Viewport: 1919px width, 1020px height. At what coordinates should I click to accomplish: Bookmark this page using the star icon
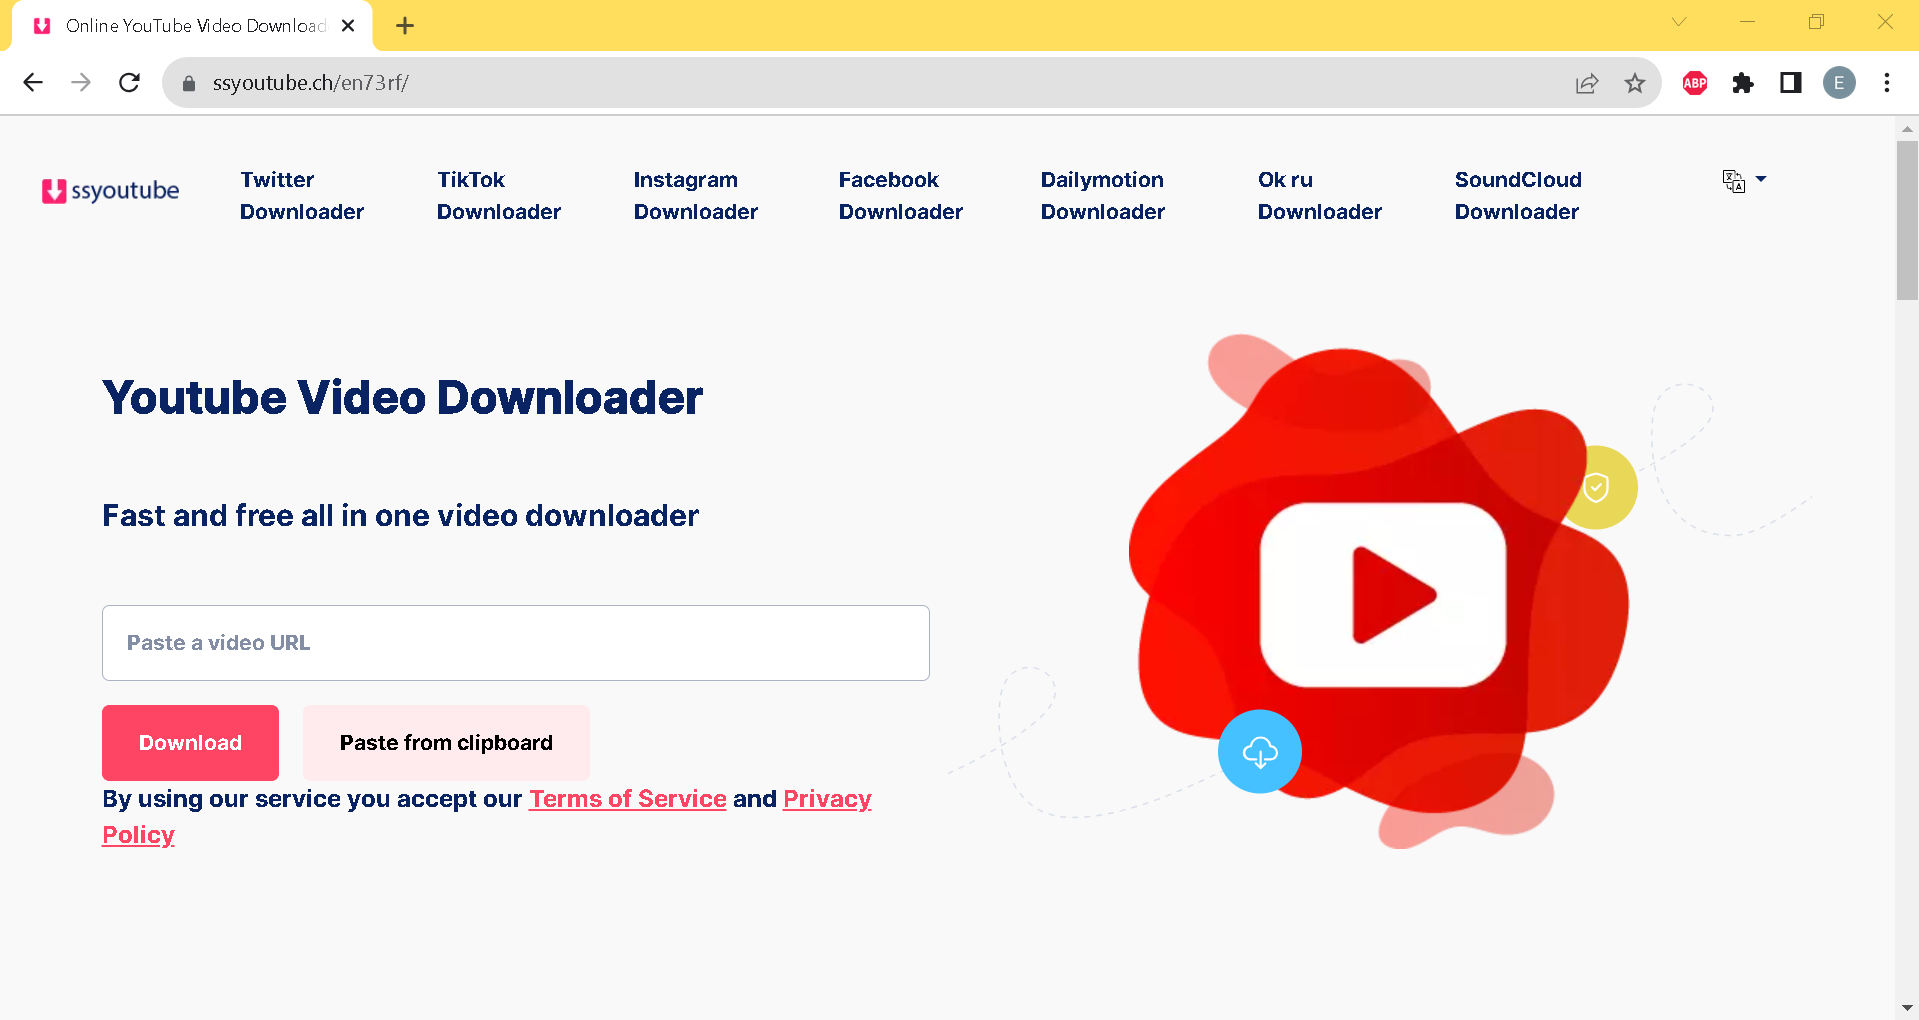coord(1636,83)
